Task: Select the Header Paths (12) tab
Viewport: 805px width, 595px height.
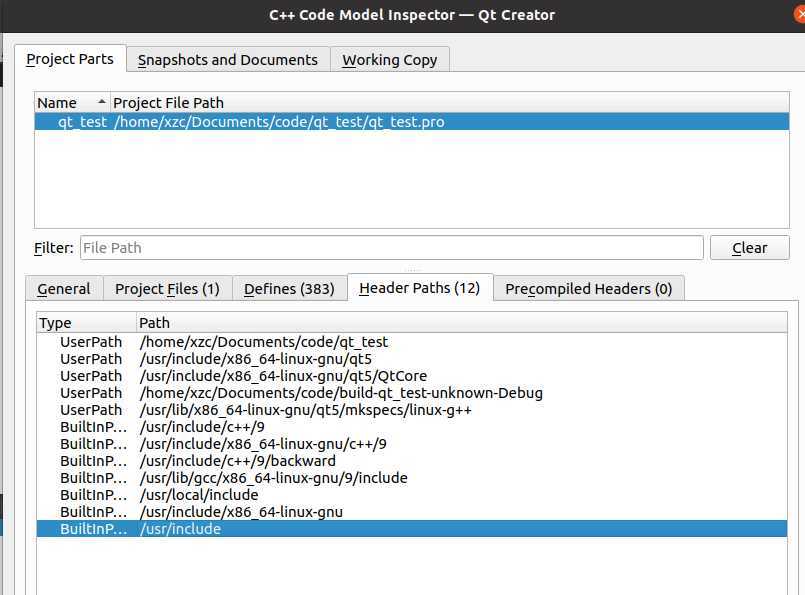Action: click(x=420, y=287)
